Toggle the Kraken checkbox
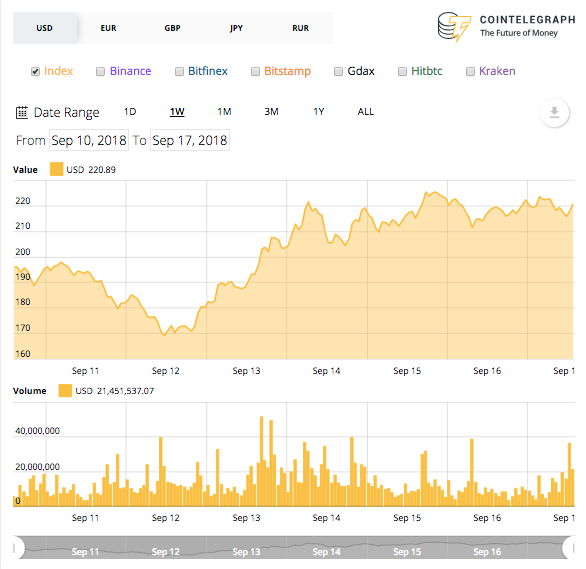 470,71
